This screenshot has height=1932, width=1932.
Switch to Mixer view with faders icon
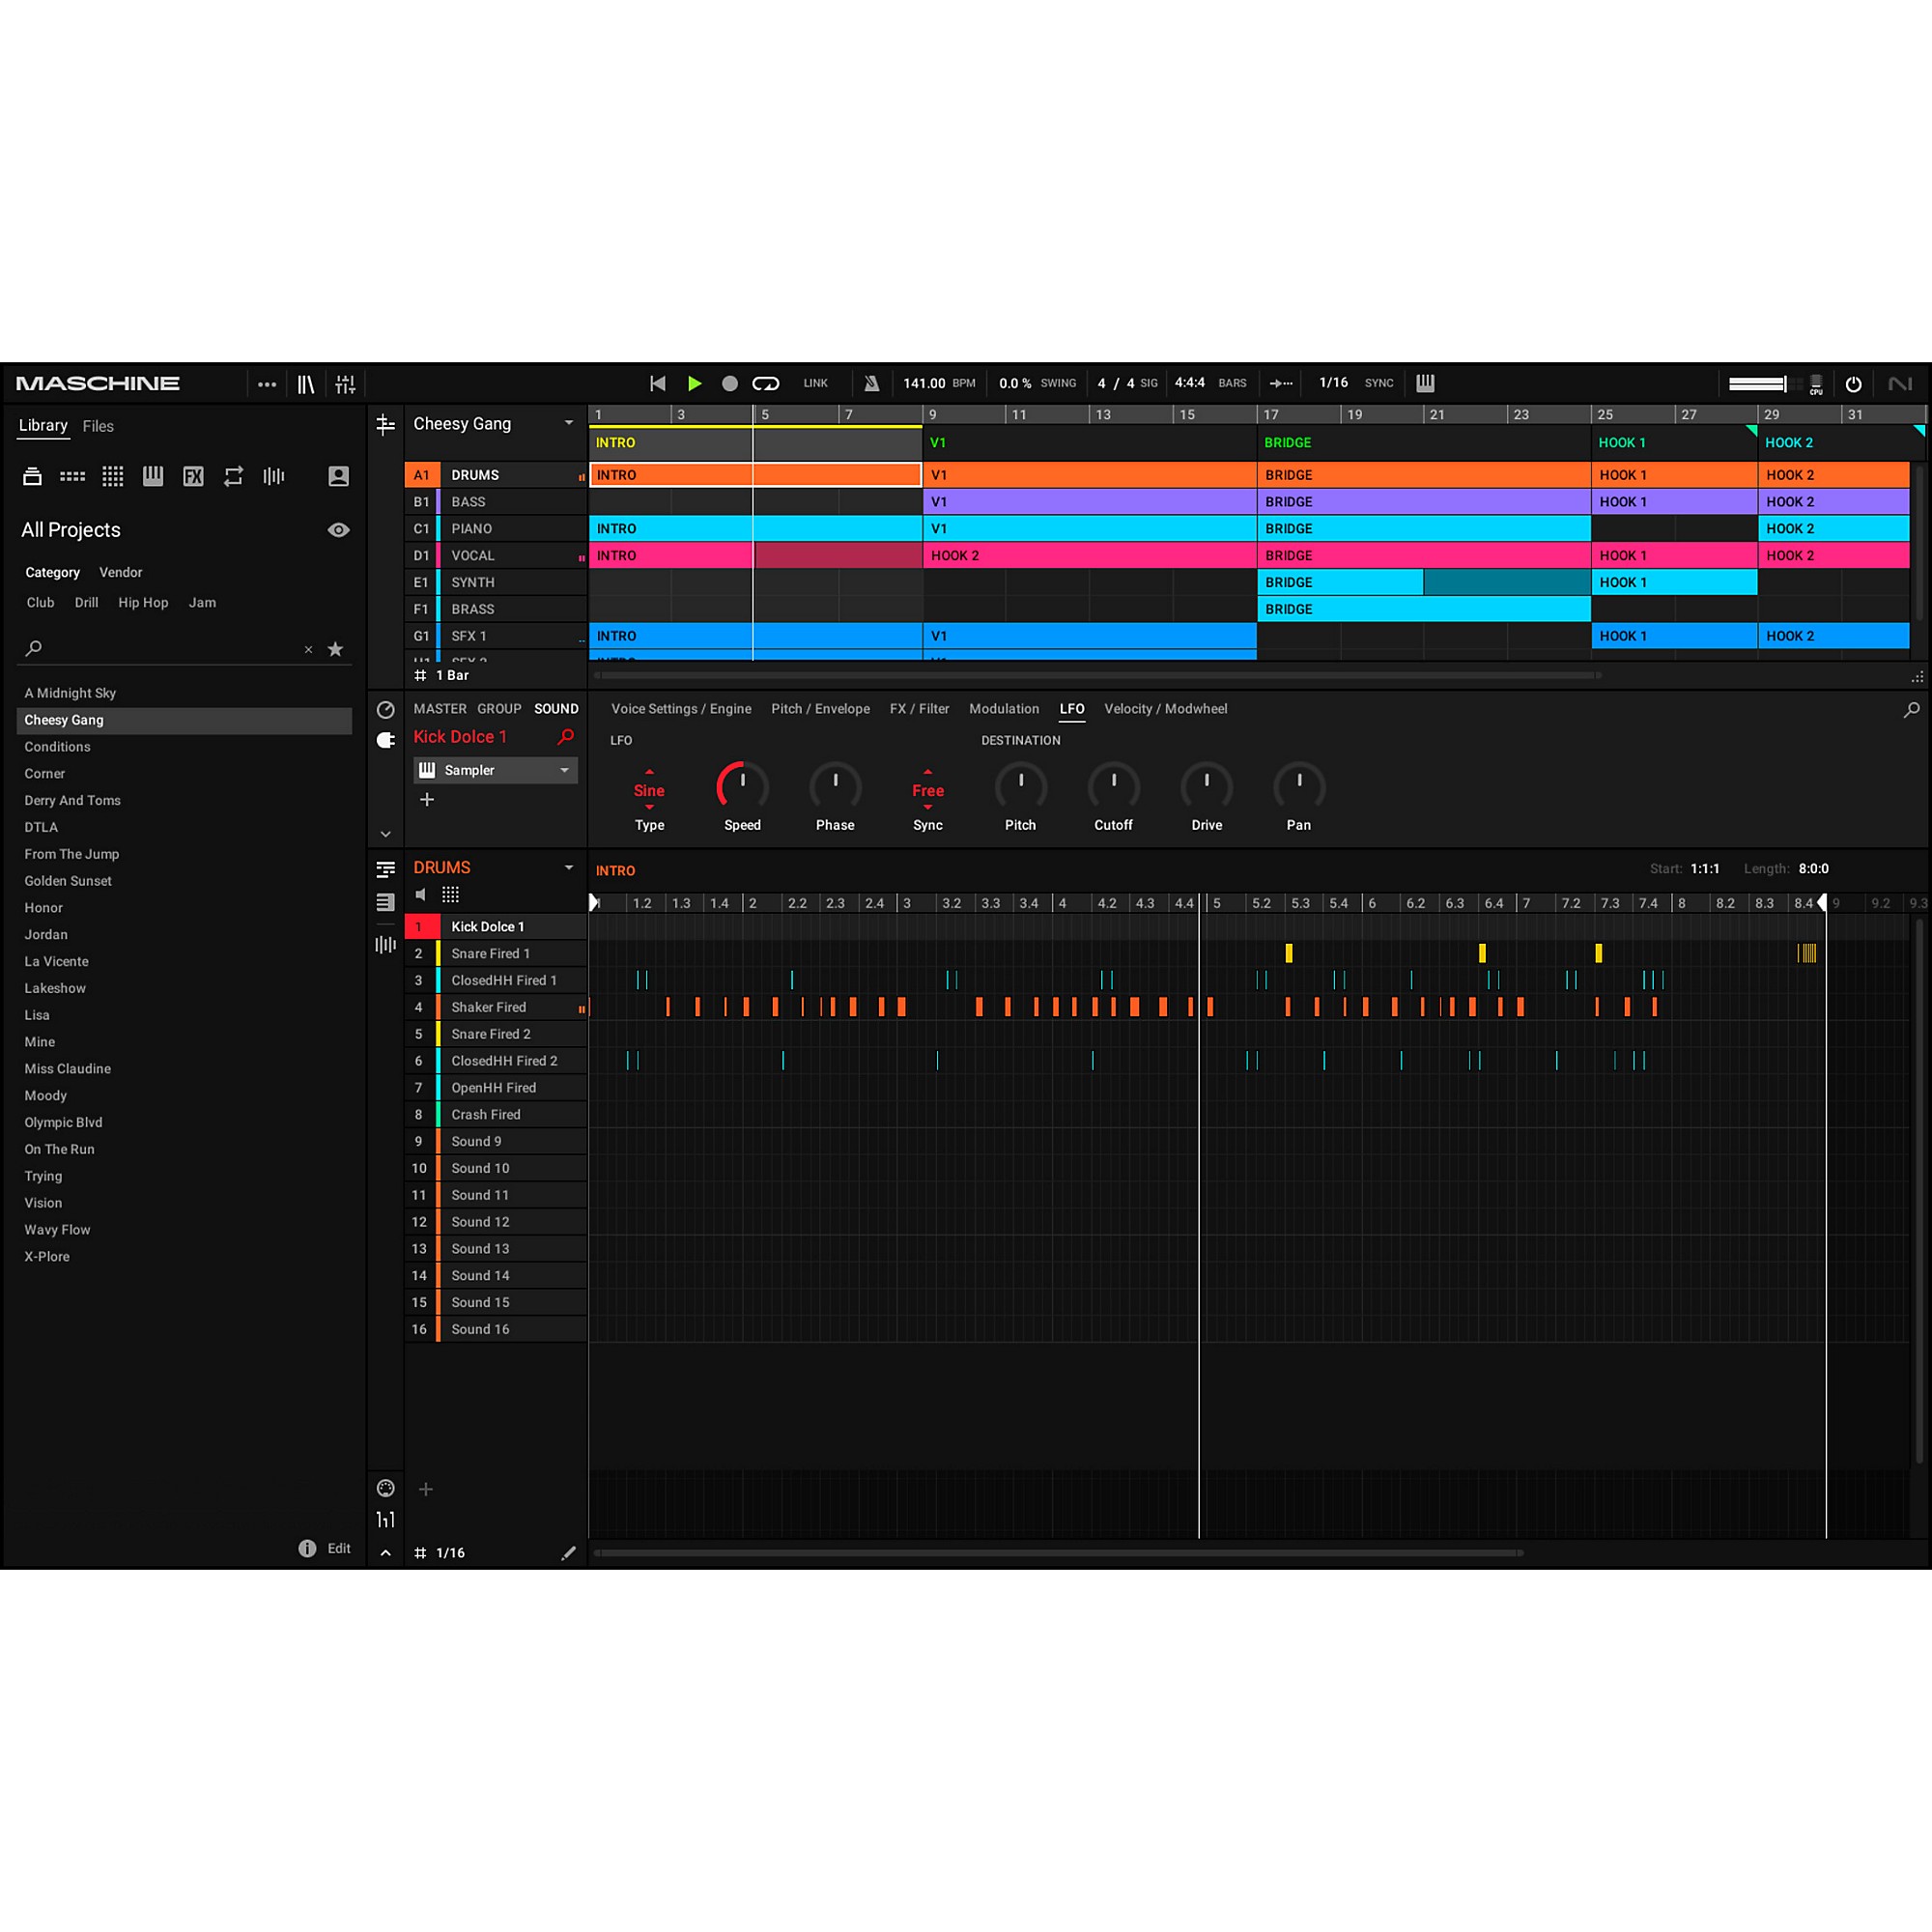[347, 383]
